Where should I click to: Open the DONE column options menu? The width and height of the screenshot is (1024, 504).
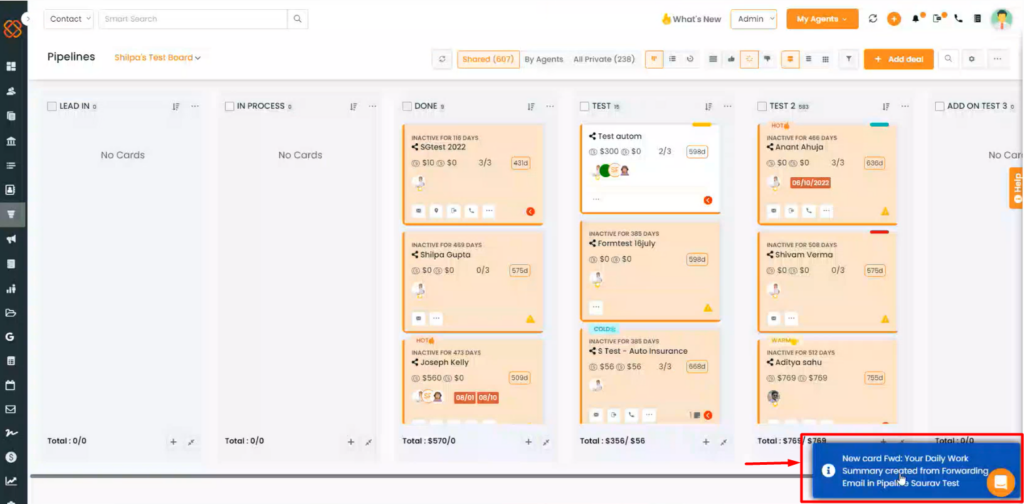(x=550, y=106)
